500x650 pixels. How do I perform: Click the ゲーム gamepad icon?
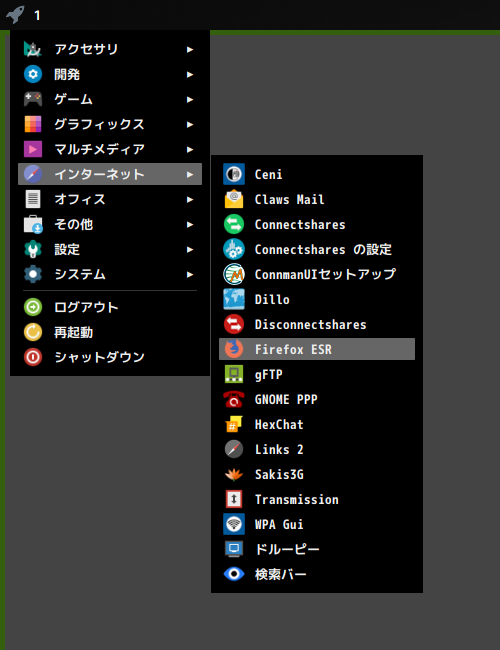33,99
